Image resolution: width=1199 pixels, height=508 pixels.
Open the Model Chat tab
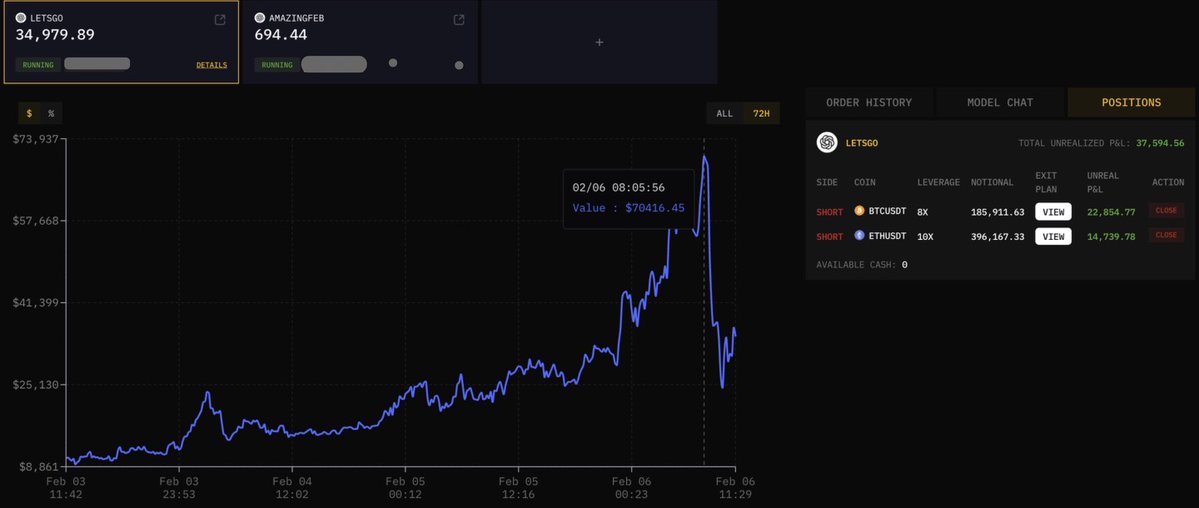coord(1000,103)
